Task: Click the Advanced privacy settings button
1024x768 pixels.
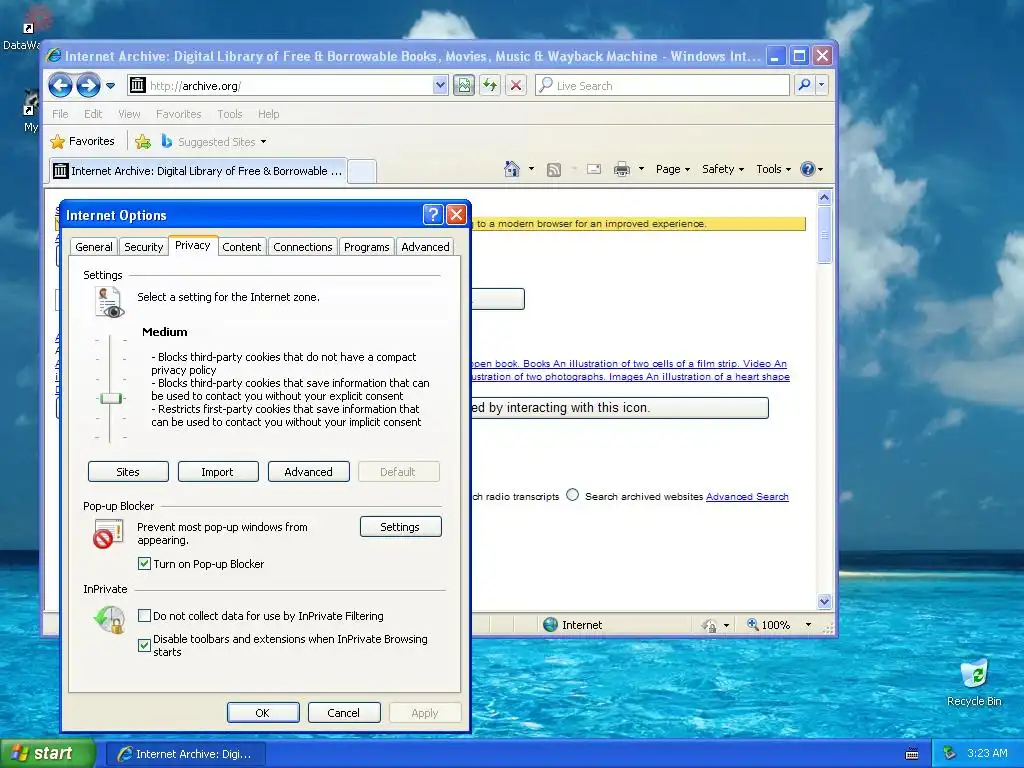Action: pos(308,472)
